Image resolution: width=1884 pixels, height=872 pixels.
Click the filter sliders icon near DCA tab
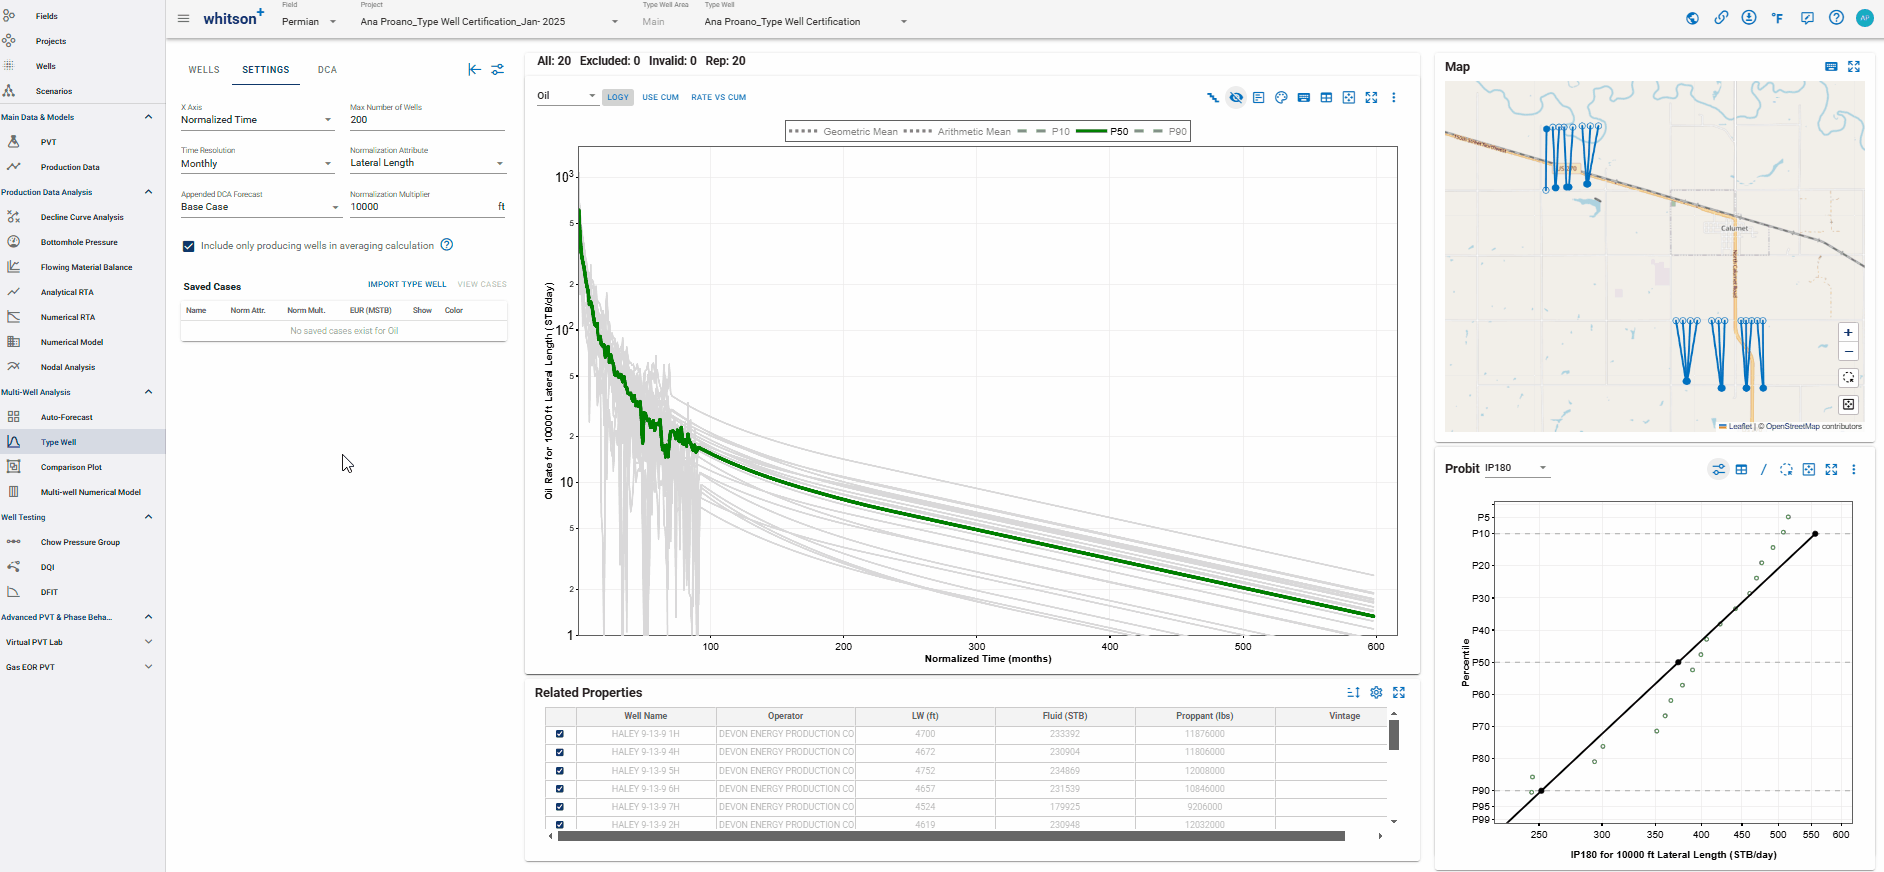(x=497, y=69)
